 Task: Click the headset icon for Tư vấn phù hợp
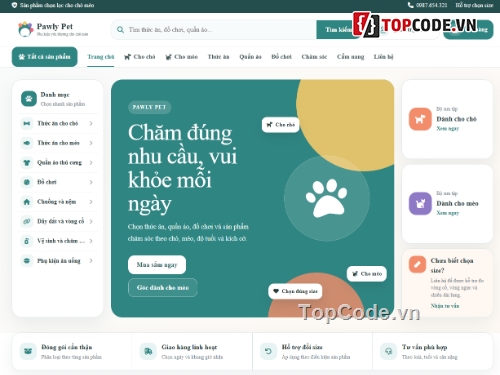(388, 351)
